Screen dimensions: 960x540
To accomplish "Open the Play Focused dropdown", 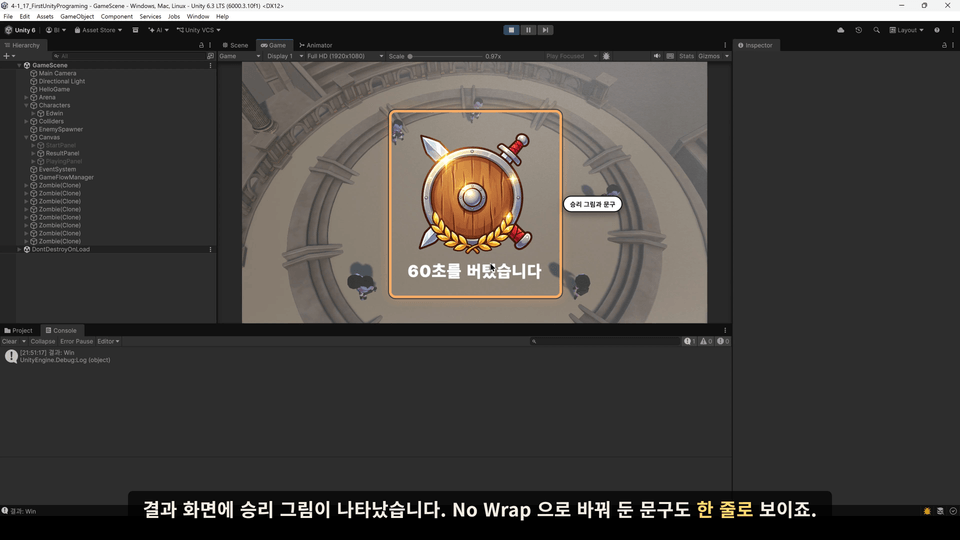I will coord(570,56).
